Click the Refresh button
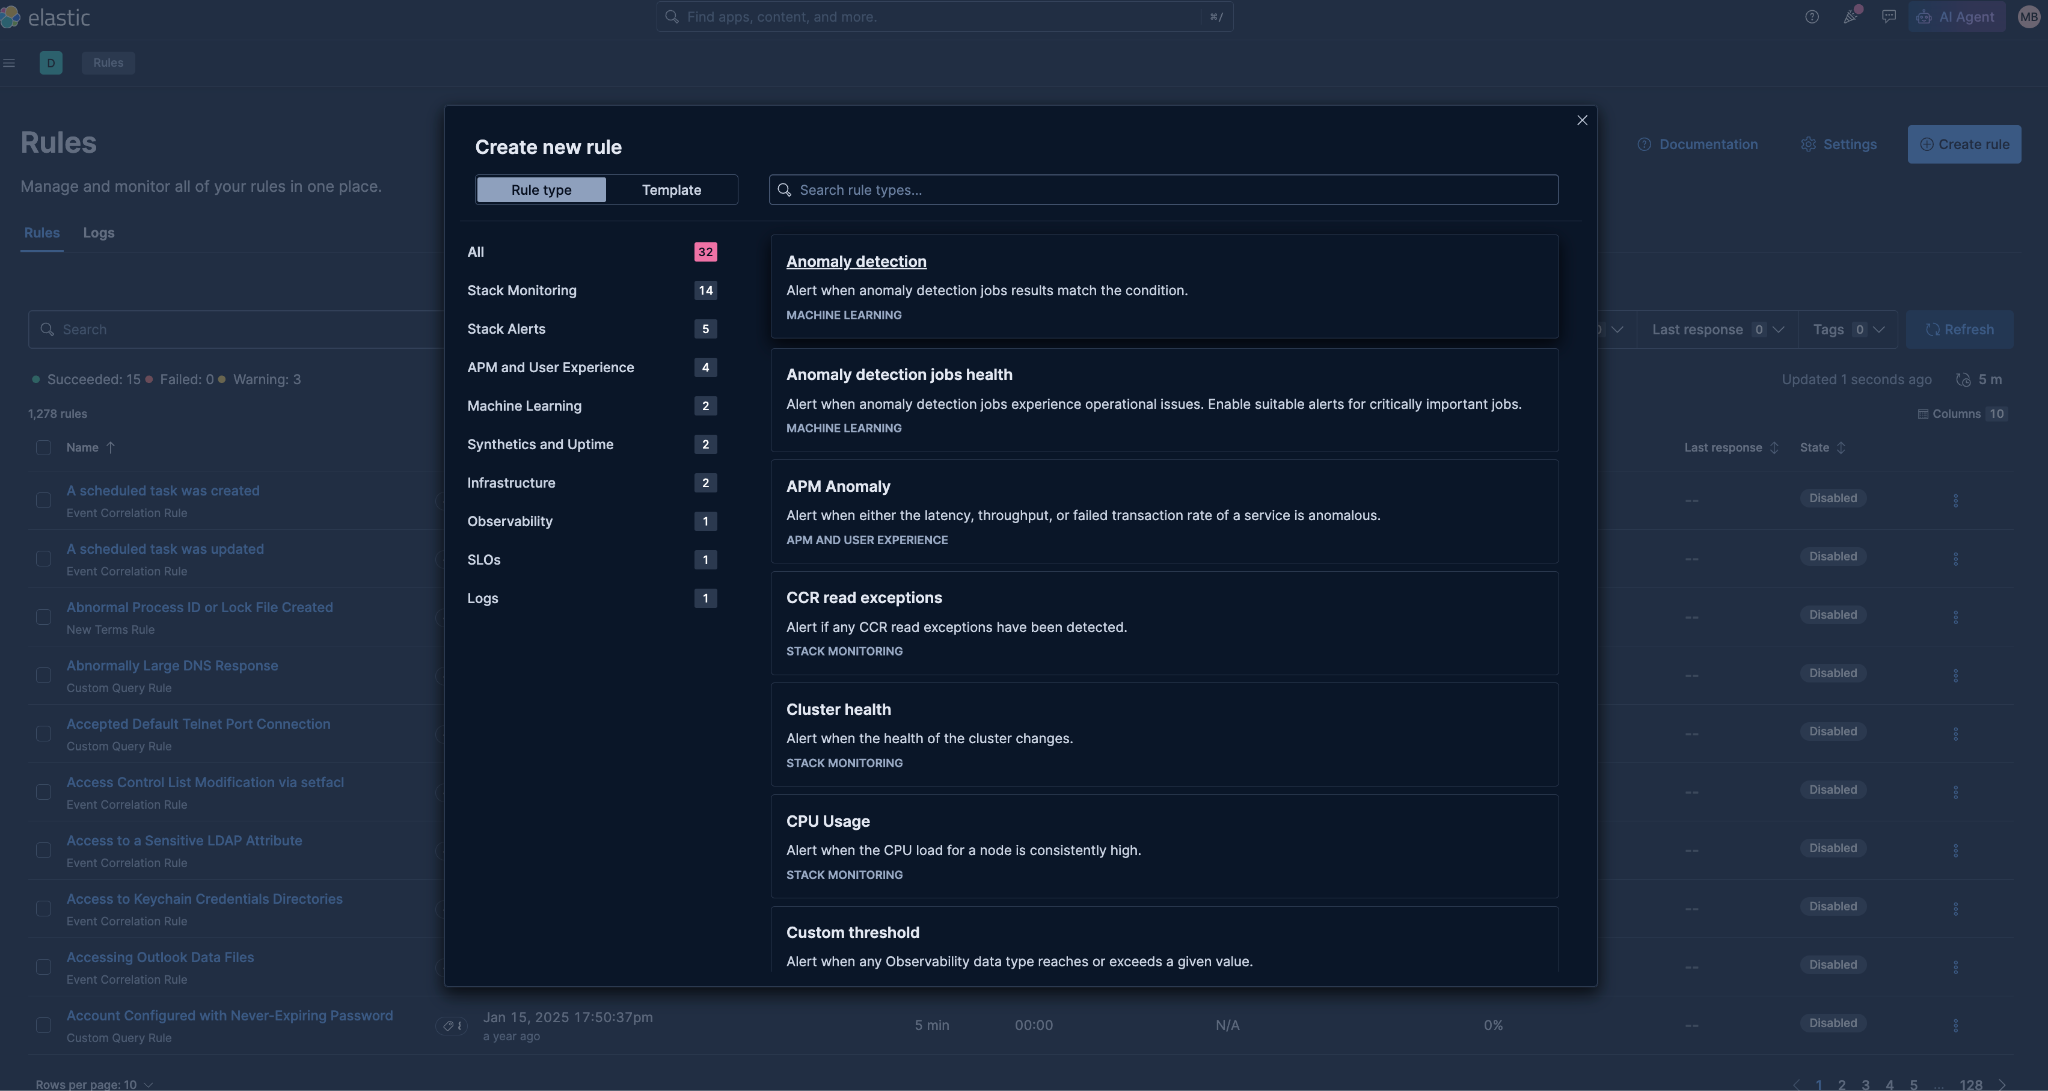The height and width of the screenshot is (1091, 2048). tap(1960, 330)
